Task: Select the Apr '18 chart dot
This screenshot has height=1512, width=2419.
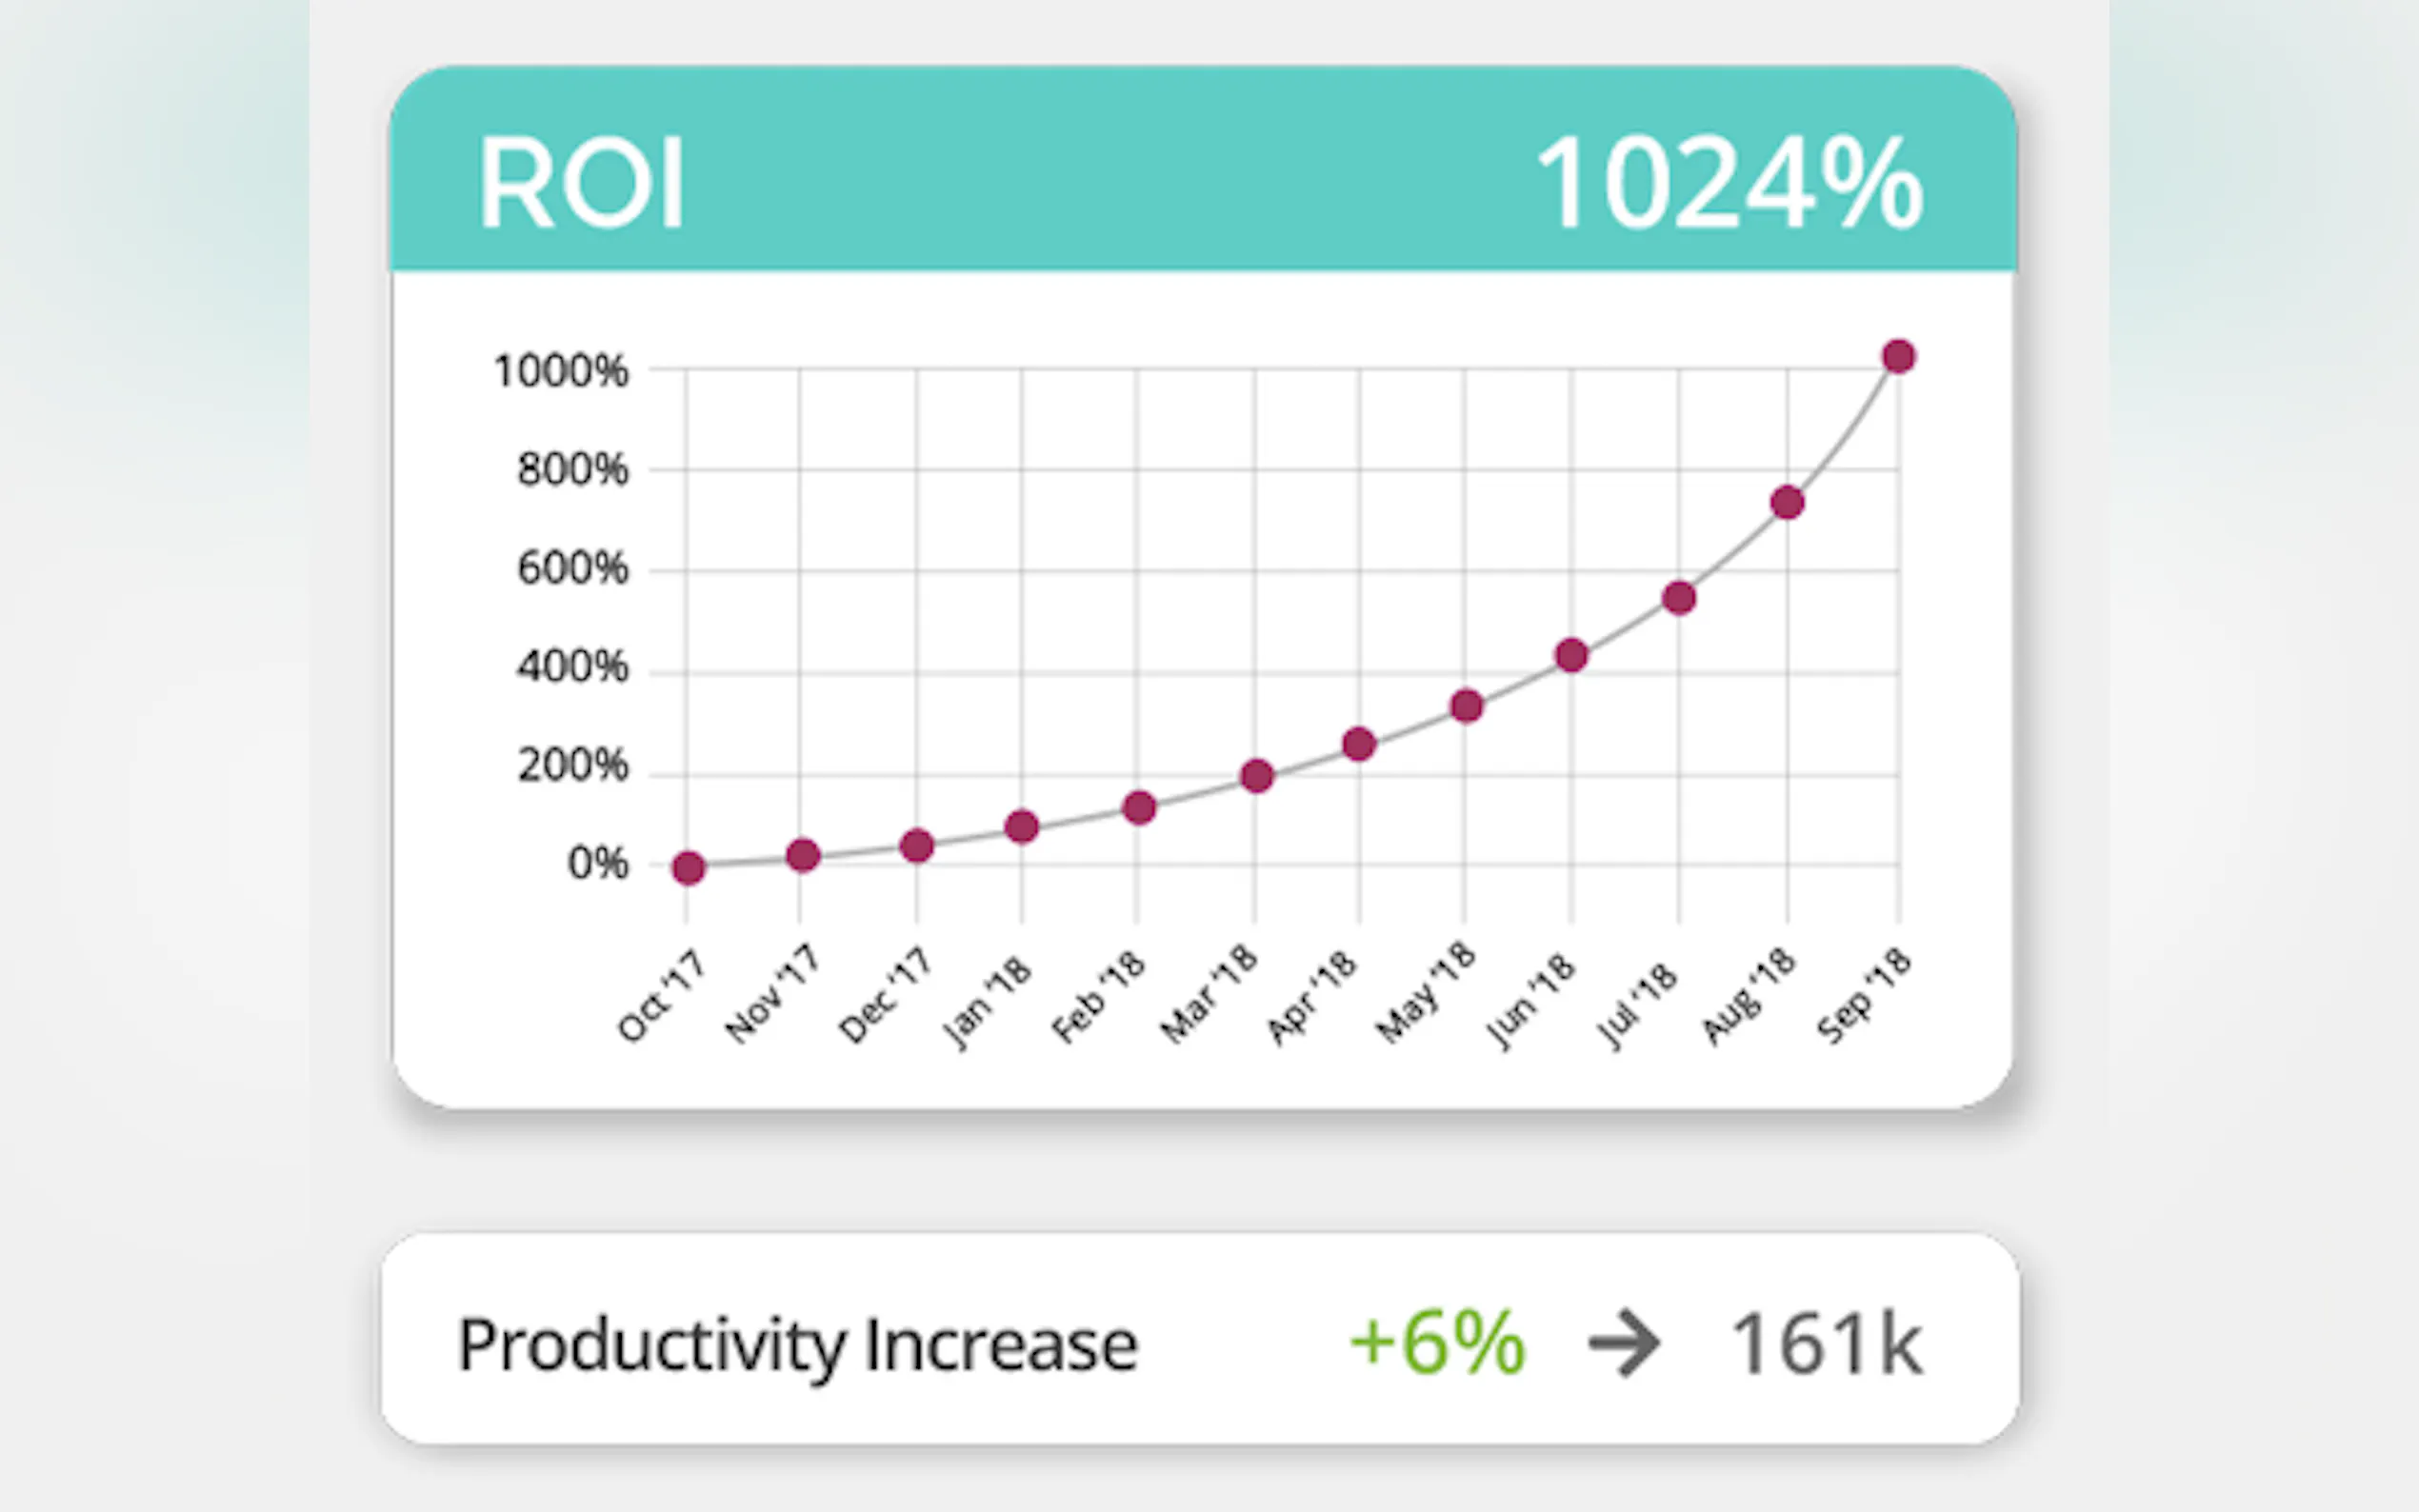Action: point(1358,744)
